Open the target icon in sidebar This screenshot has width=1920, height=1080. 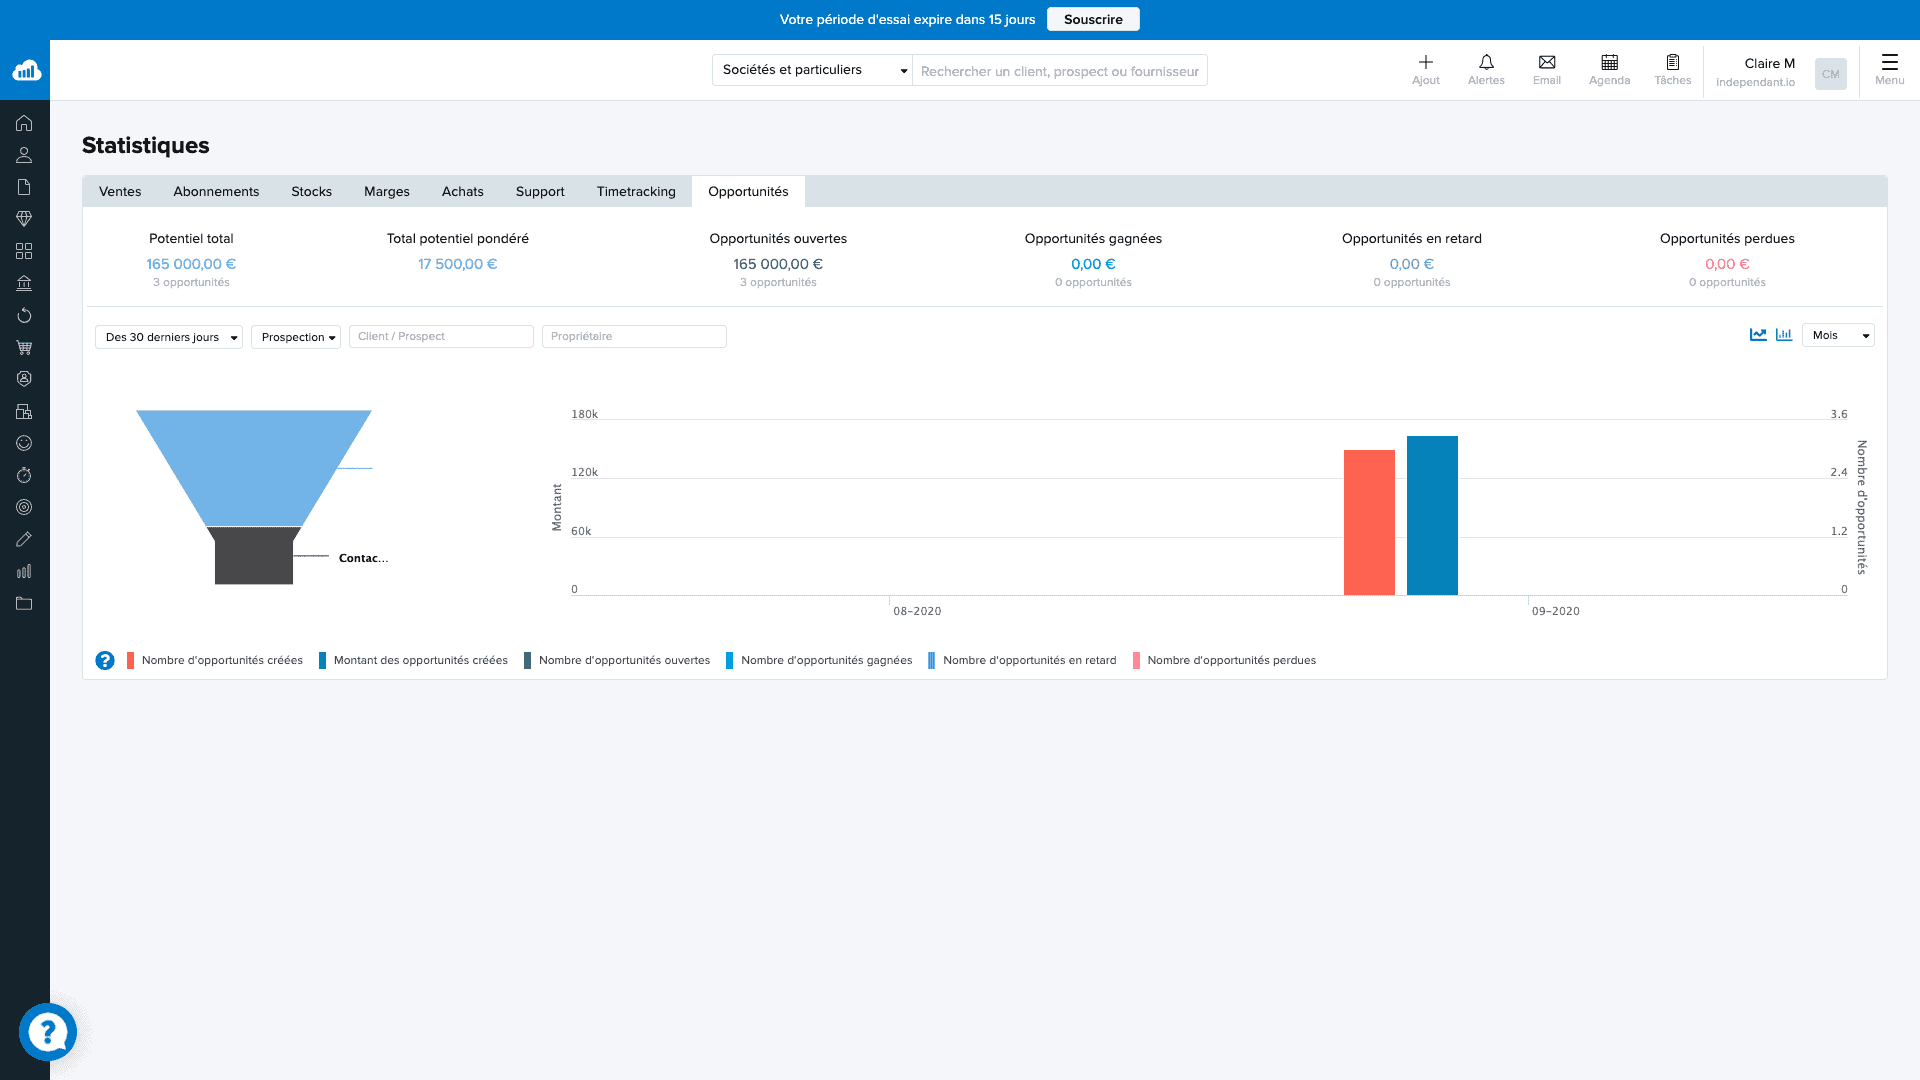point(24,507)
